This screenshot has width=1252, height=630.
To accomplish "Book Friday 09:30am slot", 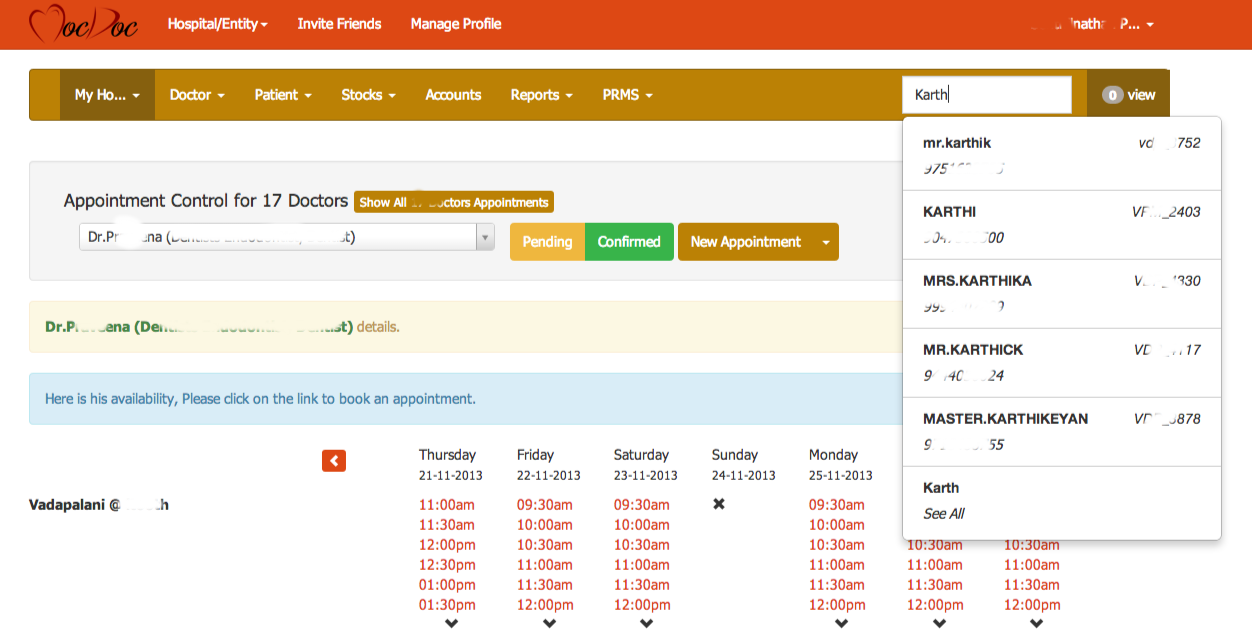I will [x=545, y=505].
